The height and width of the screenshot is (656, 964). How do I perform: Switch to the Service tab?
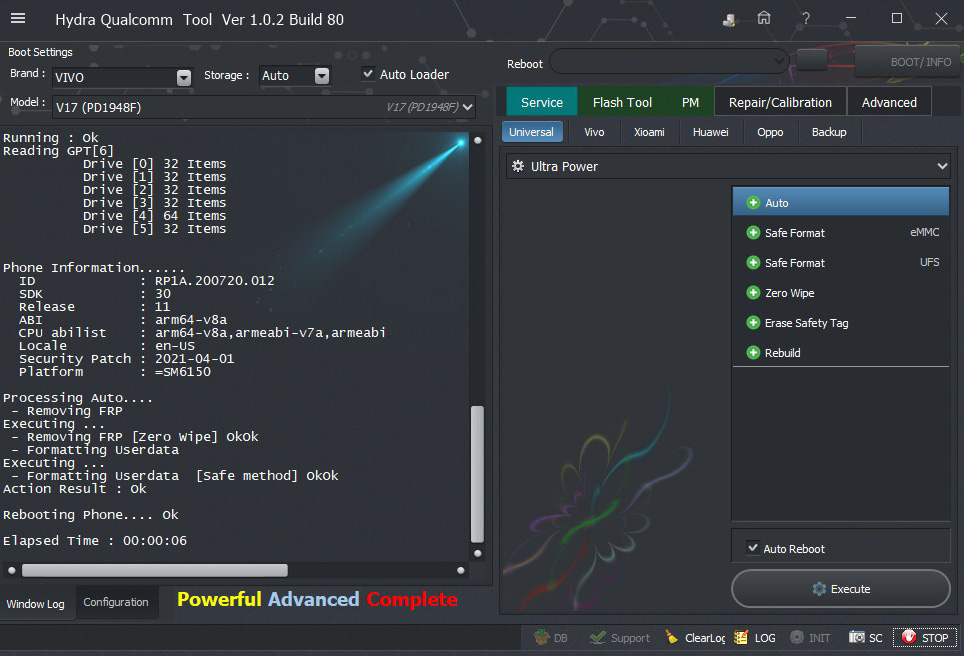tap(542, 102)
